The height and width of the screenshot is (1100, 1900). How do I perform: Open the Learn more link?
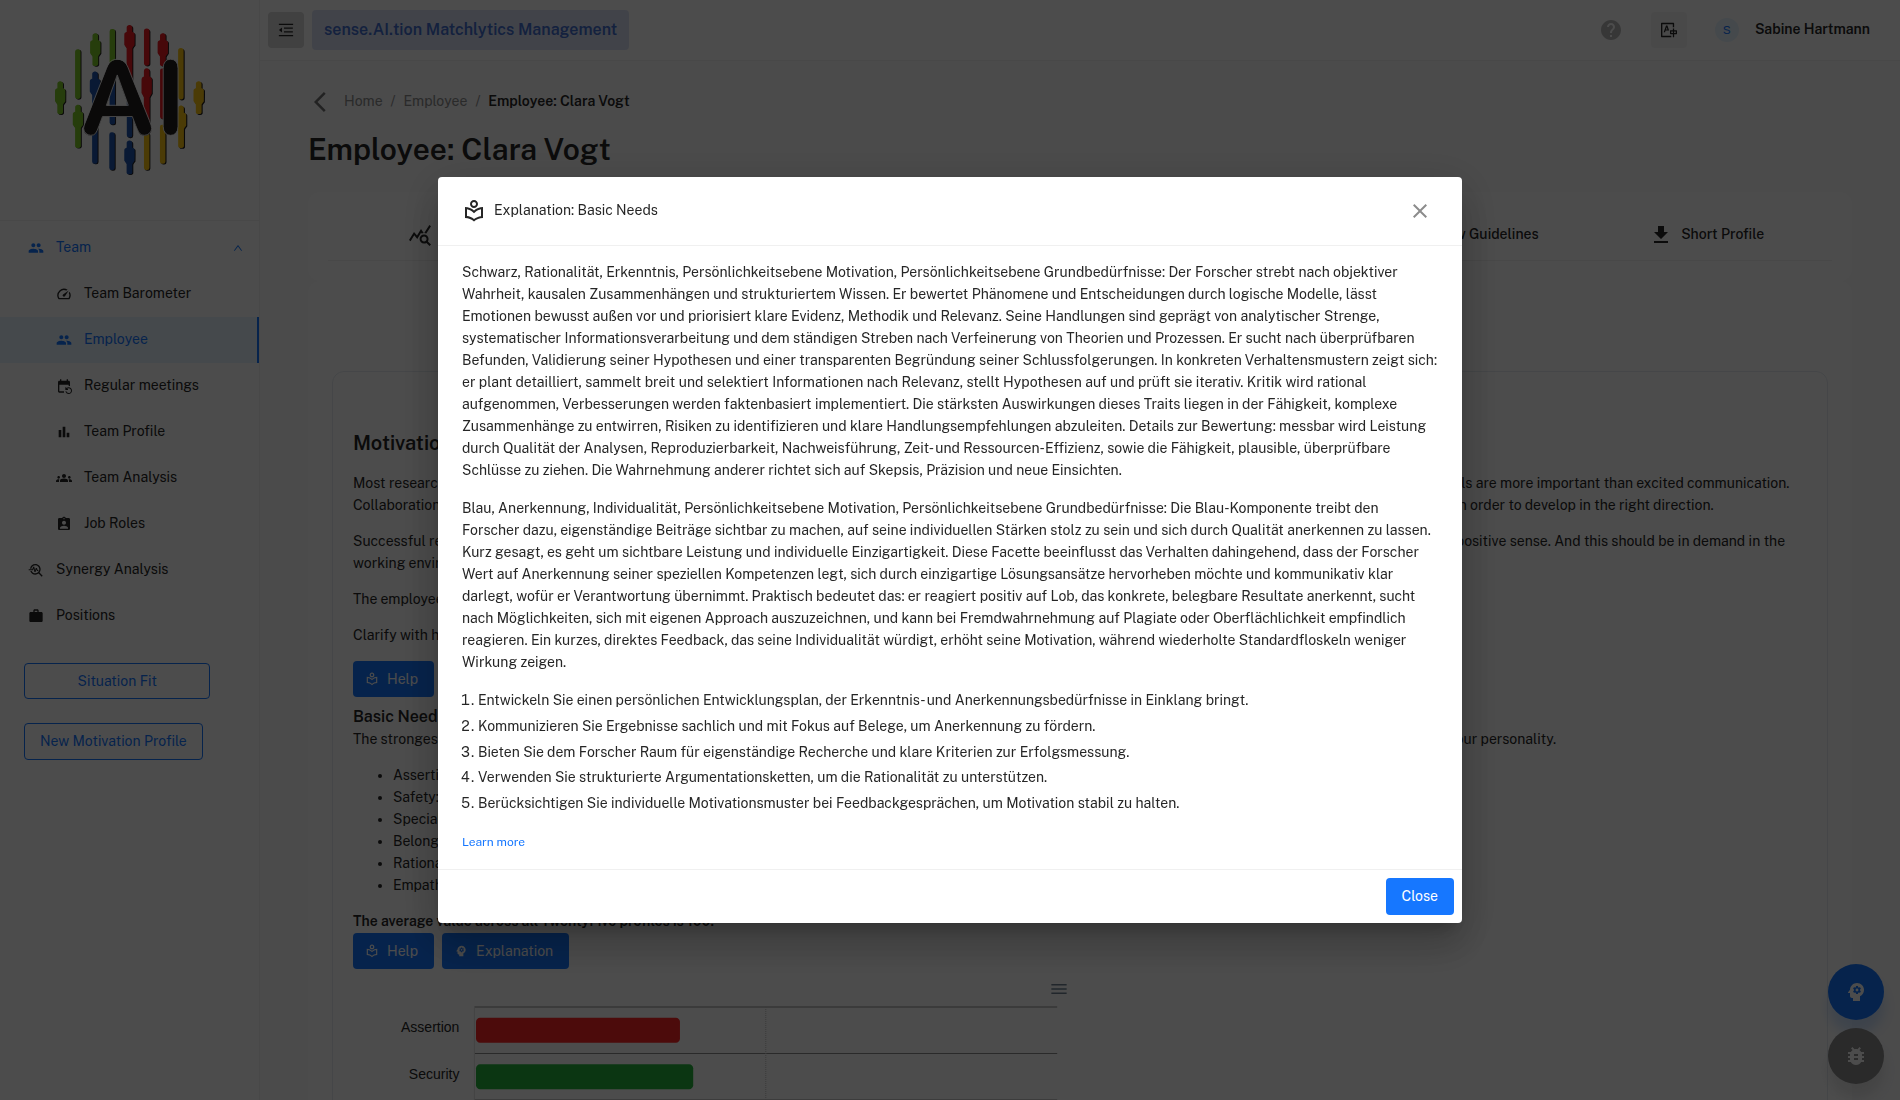pyautogui.click(x=493, y=842)
